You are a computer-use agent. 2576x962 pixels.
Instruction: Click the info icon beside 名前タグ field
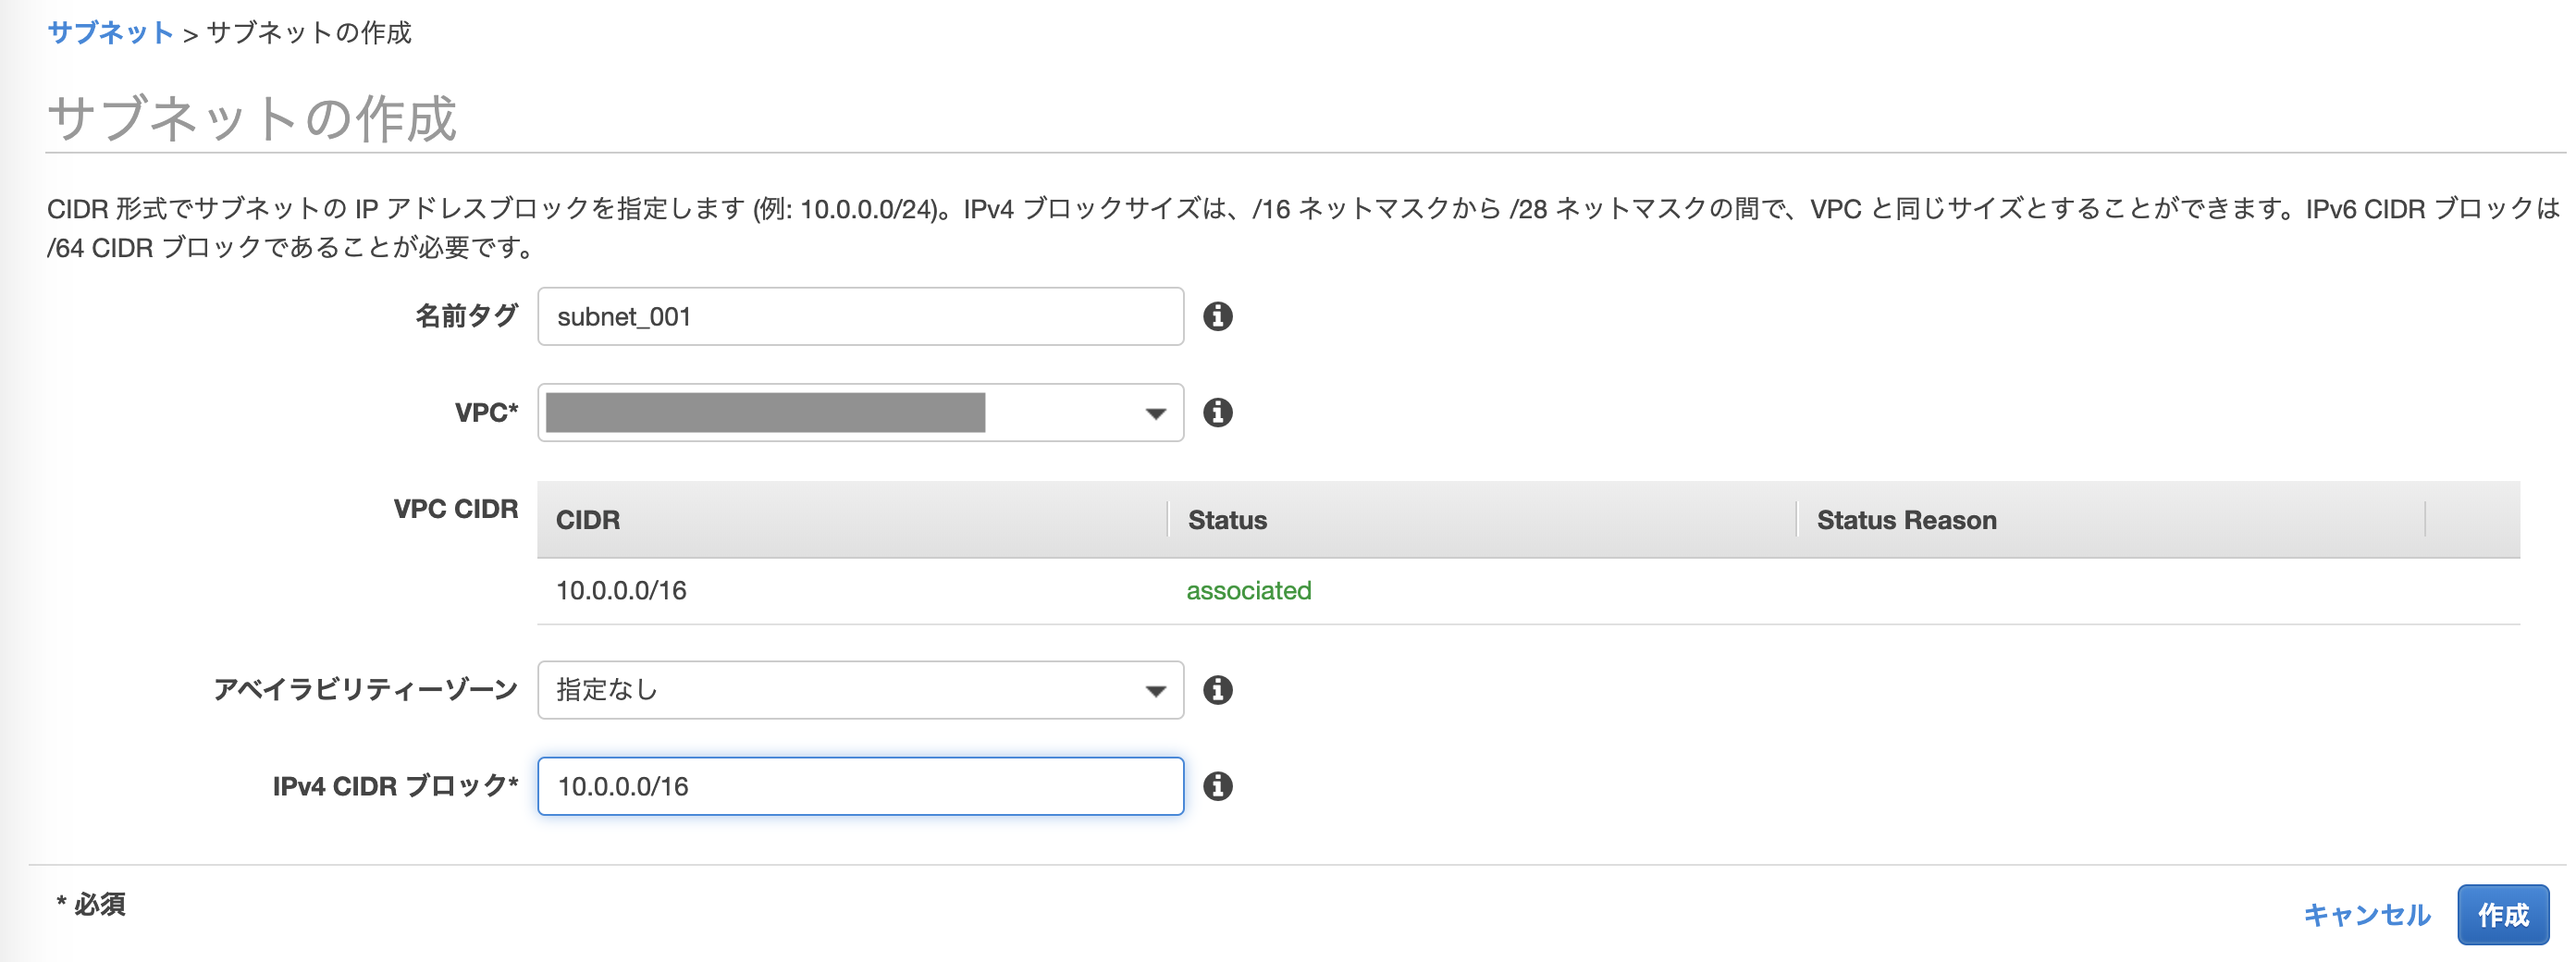coord(1218,316)
